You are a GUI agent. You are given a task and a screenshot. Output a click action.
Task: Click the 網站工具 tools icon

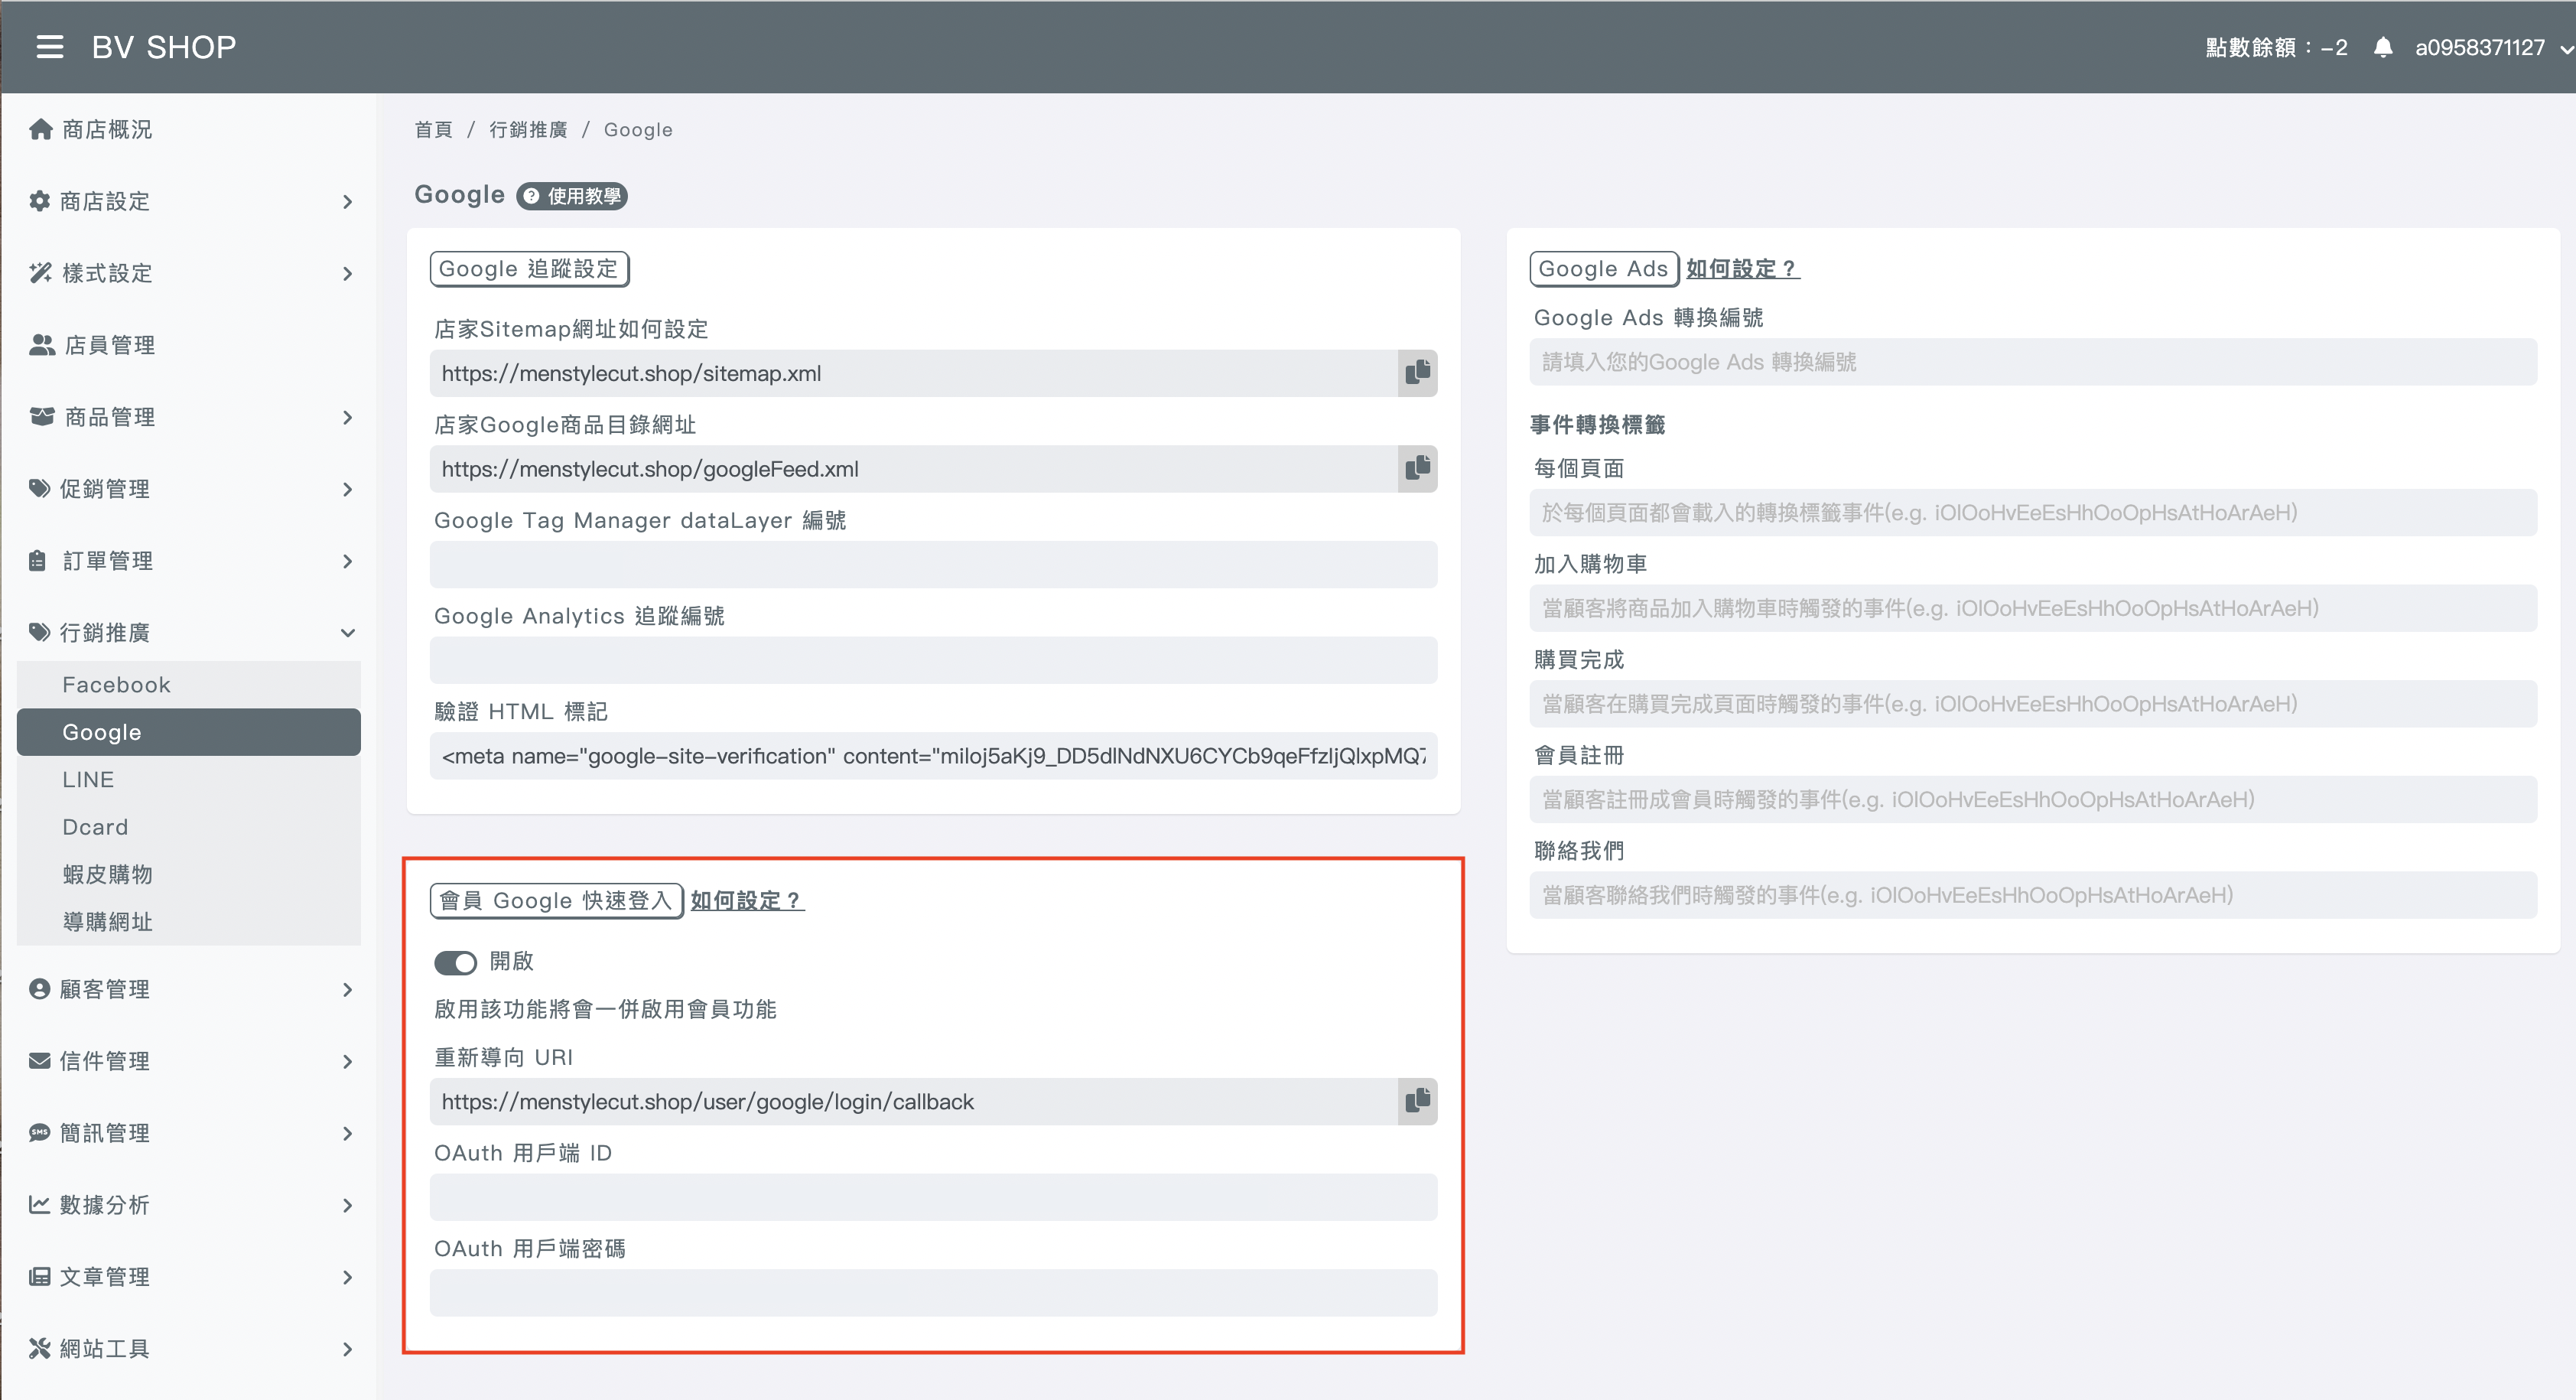point(40,1349)
